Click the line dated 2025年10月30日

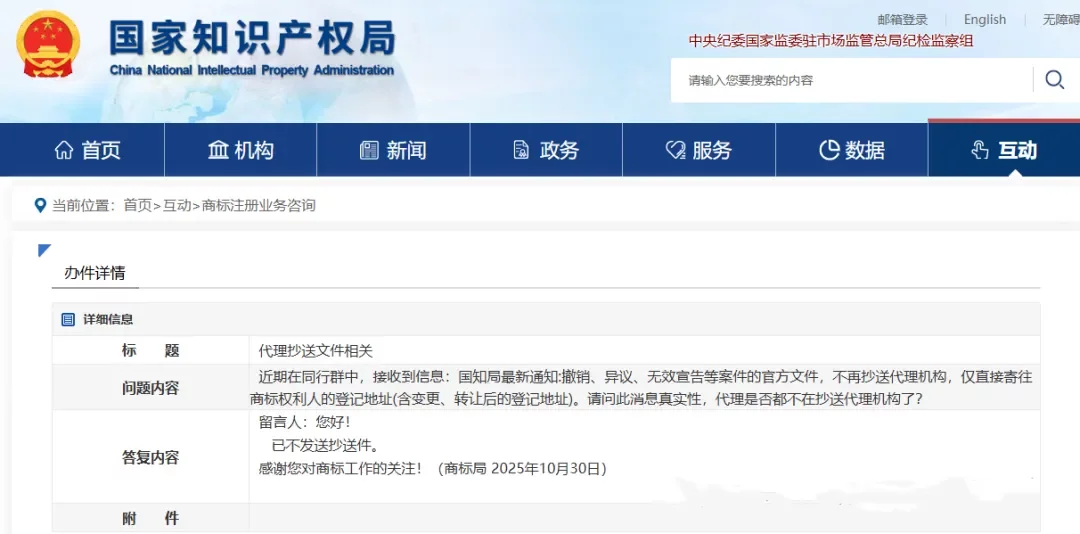click(x=433, y=469)
